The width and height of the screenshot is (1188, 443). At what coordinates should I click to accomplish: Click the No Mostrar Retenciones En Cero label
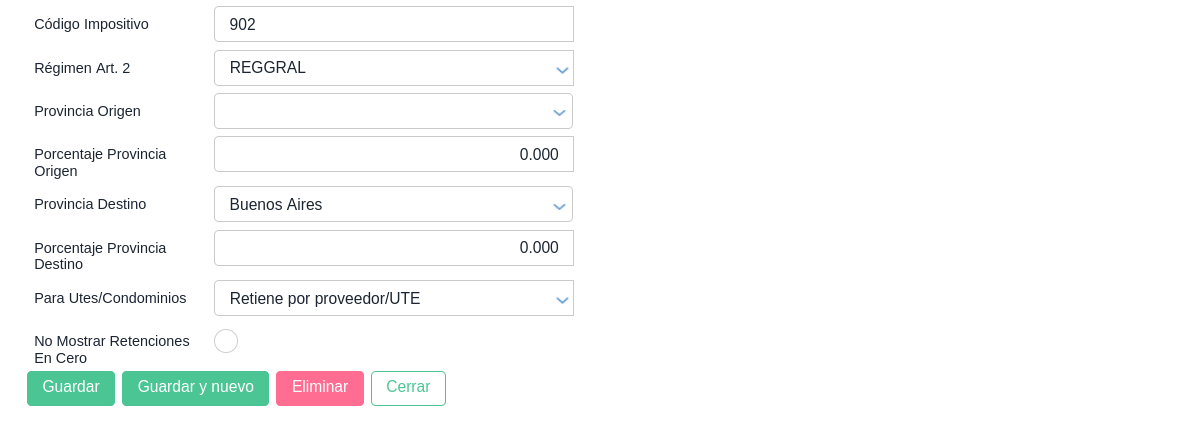point(111,349)
